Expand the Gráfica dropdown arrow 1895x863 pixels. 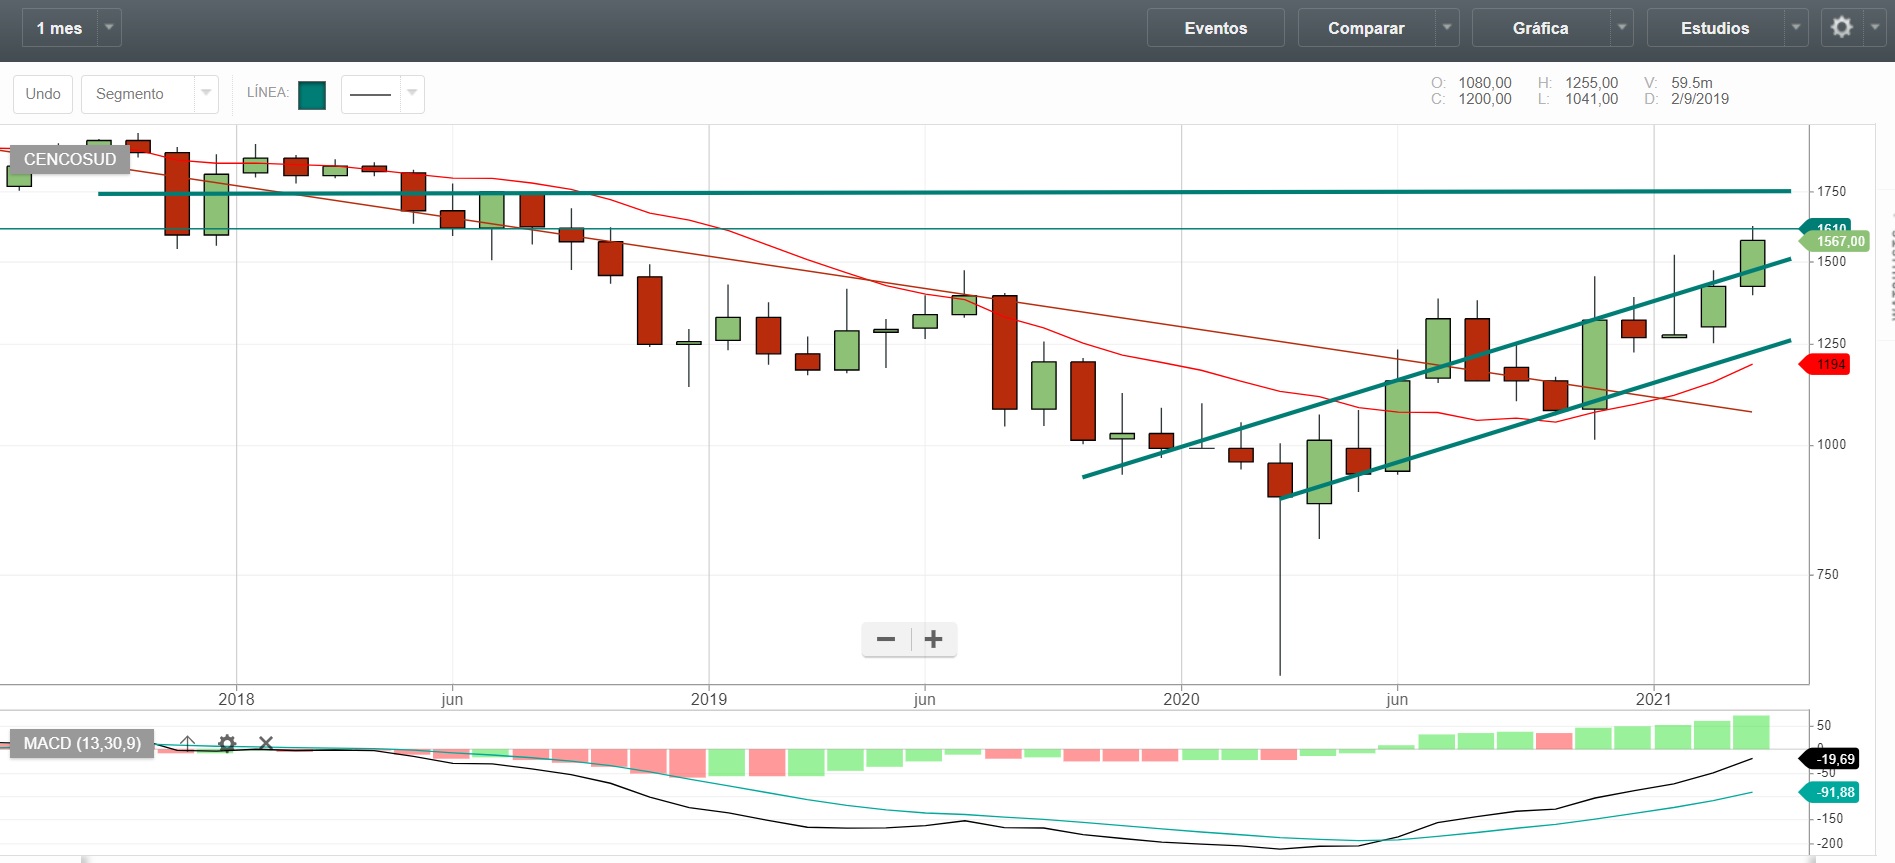point(1622,28)
